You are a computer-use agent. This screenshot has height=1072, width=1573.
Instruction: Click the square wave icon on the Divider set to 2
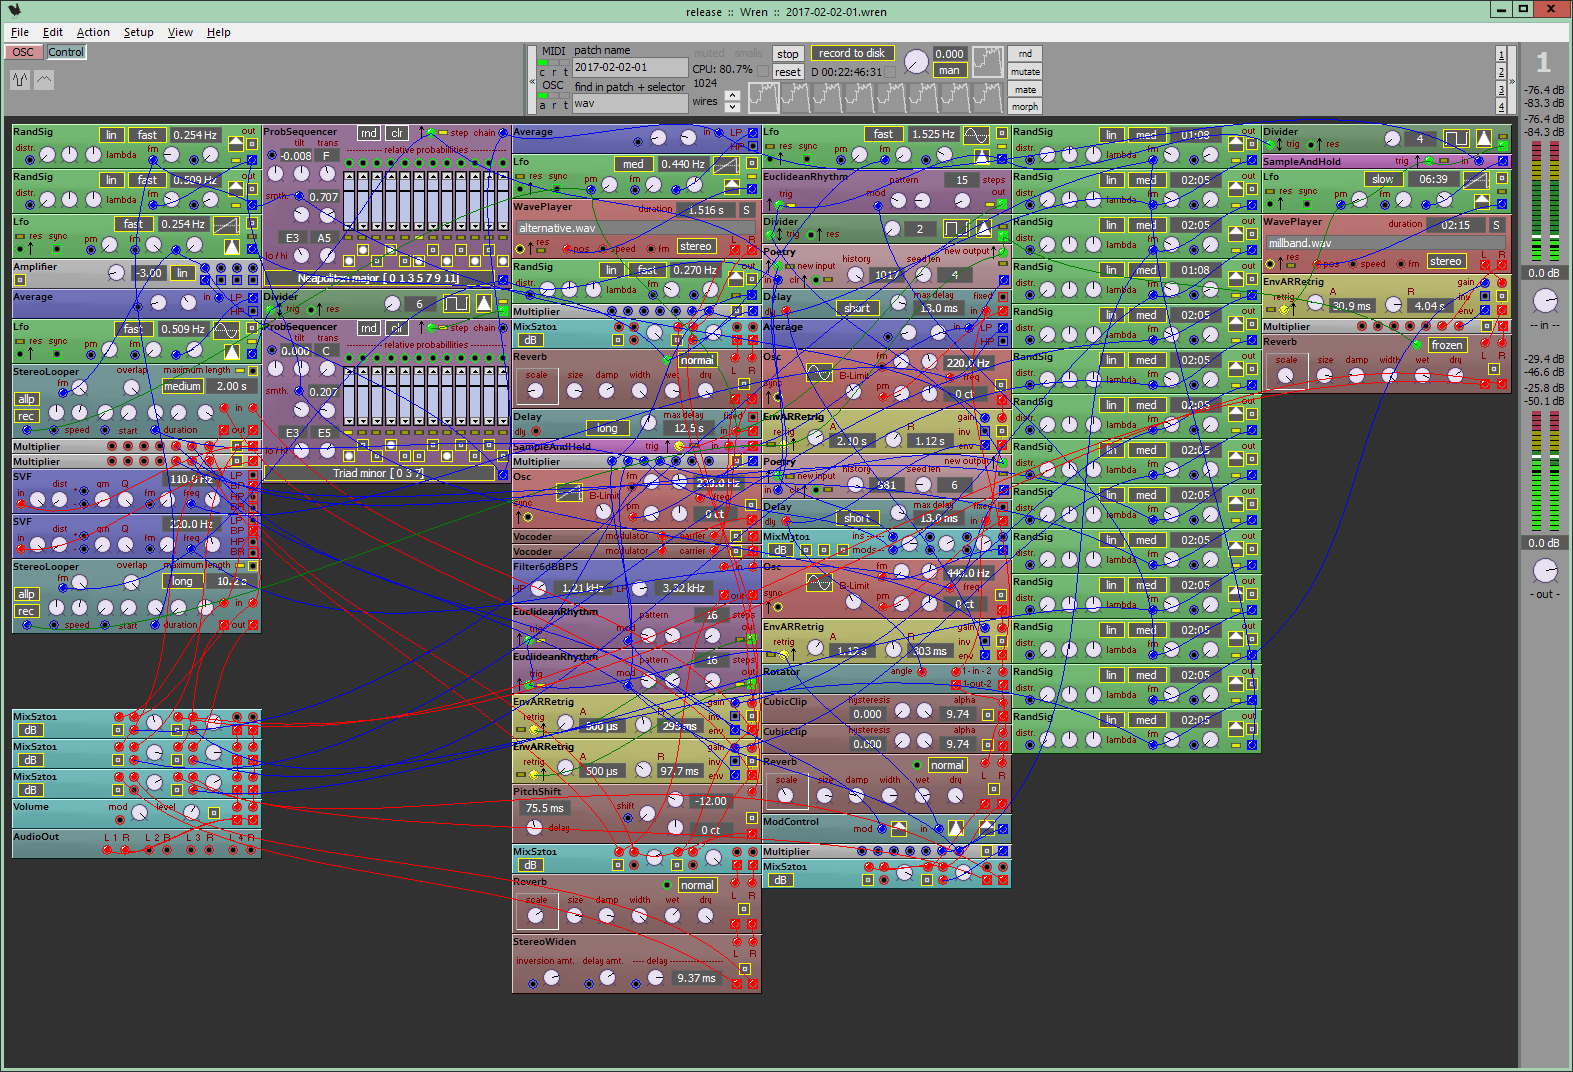(956, 228)
